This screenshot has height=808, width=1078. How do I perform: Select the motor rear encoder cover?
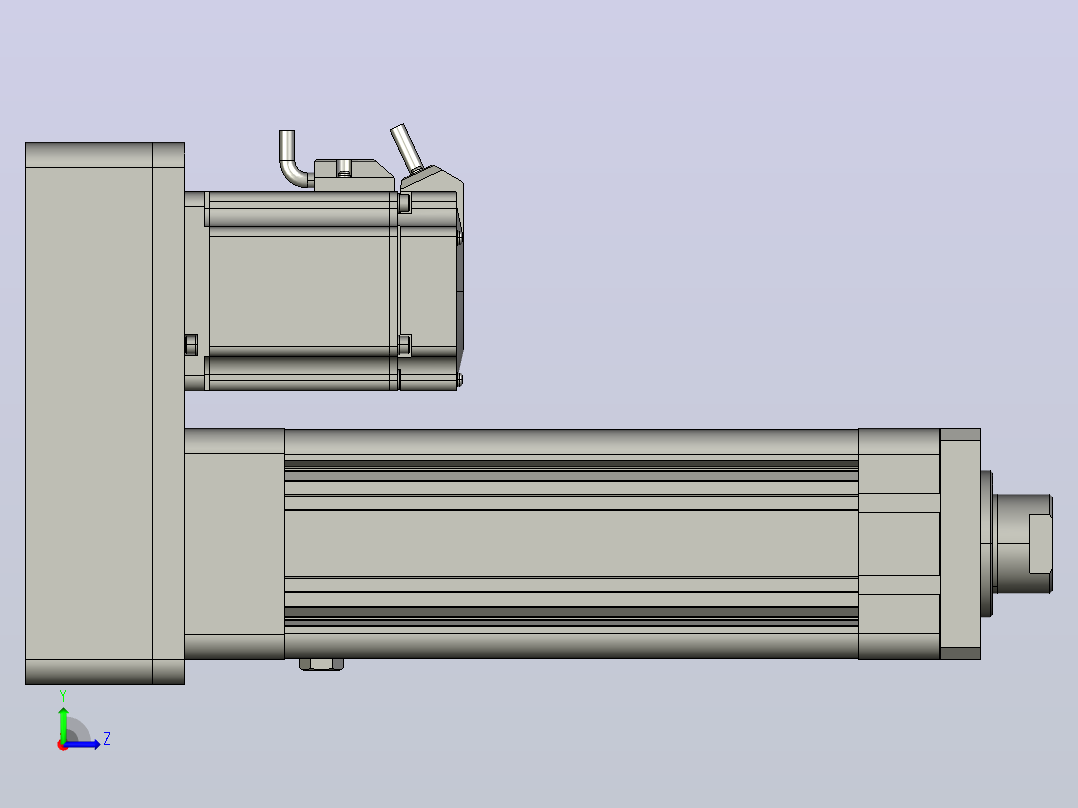[x=429, y=291]
